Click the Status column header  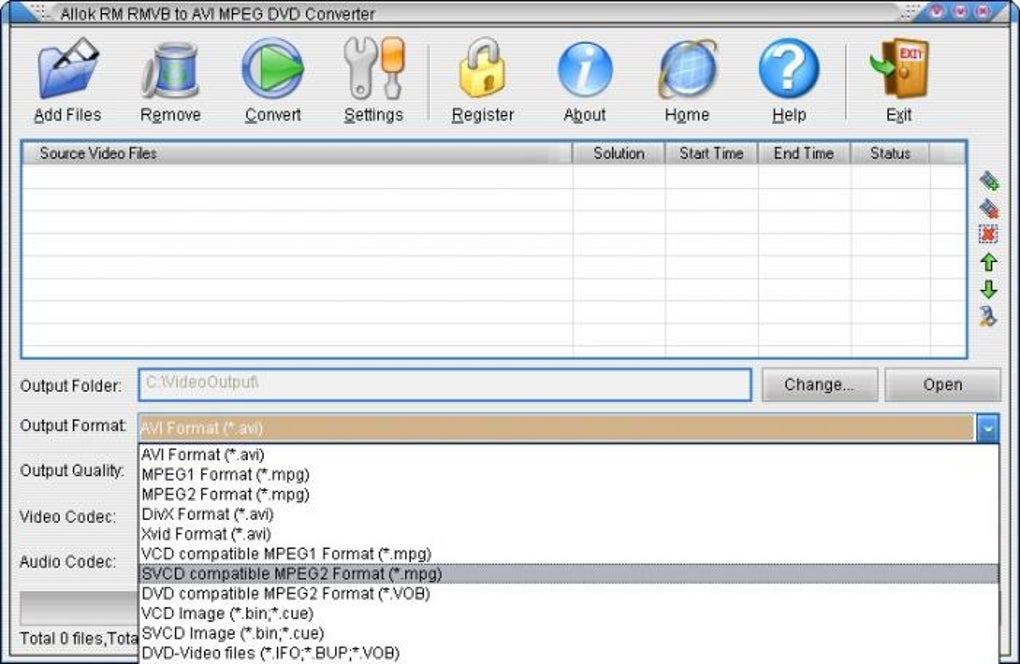(890, 153)
